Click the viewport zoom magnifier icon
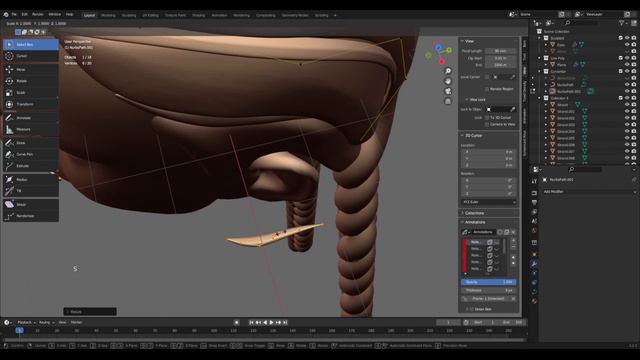 pyautogui.click(x=448, y=71)
